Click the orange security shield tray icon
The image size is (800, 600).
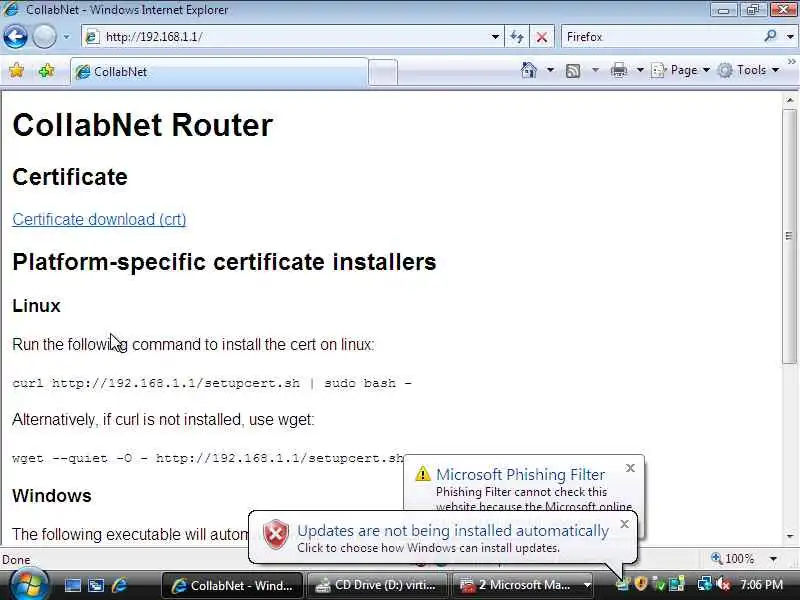point(641,584)
